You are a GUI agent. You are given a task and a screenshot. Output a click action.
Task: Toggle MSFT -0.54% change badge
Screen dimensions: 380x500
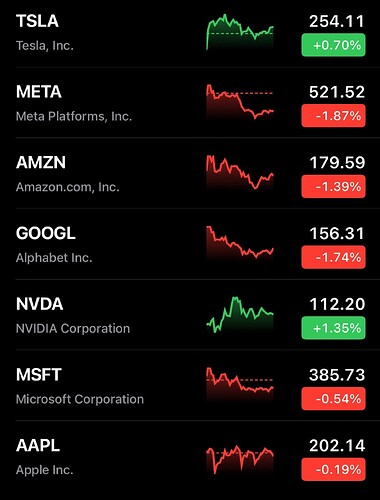coord(333,399)
